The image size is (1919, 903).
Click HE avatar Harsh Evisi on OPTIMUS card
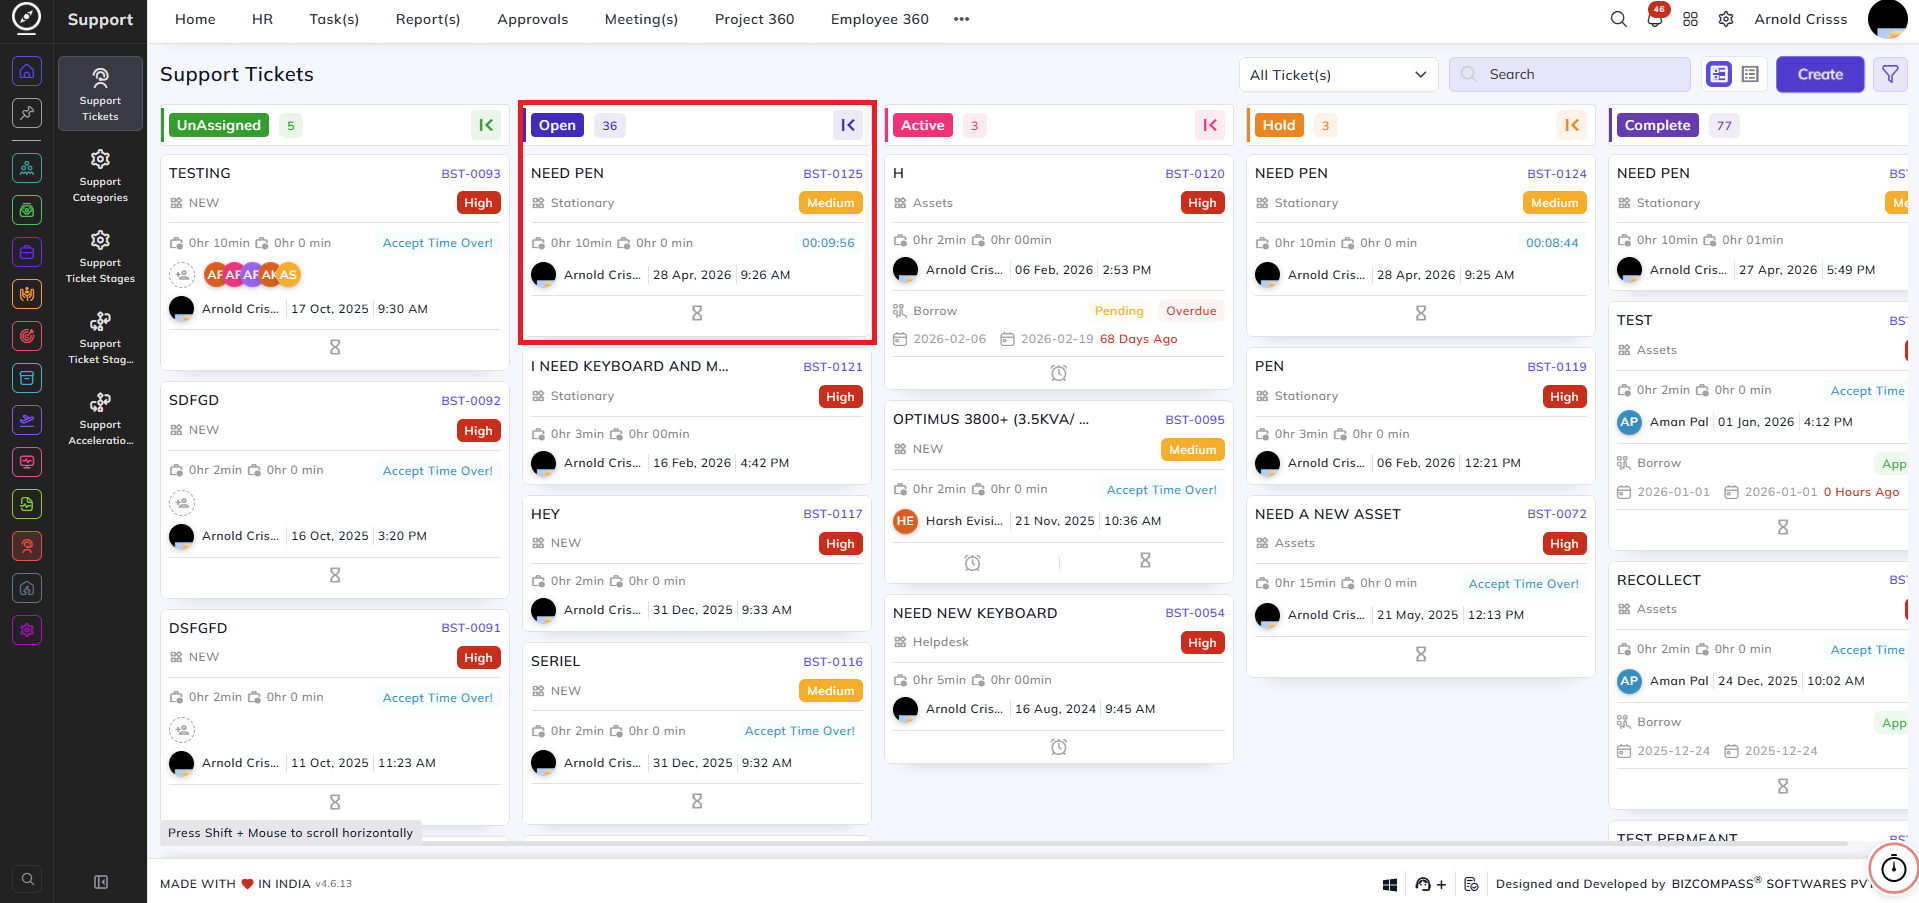coord(905,521)
